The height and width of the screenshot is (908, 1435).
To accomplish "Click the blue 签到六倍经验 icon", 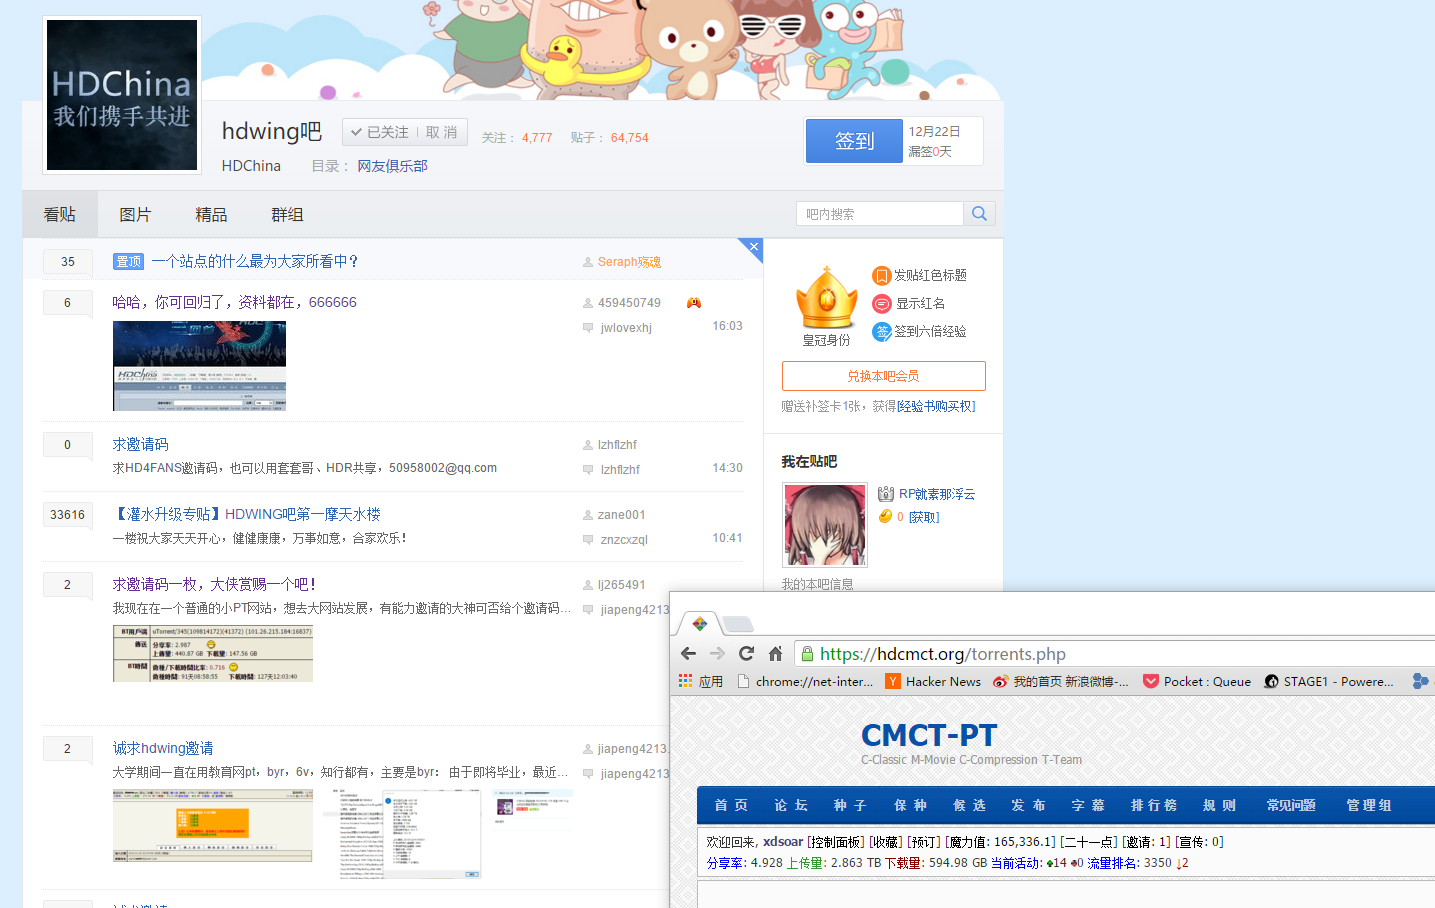I will [x=881, y=331].
